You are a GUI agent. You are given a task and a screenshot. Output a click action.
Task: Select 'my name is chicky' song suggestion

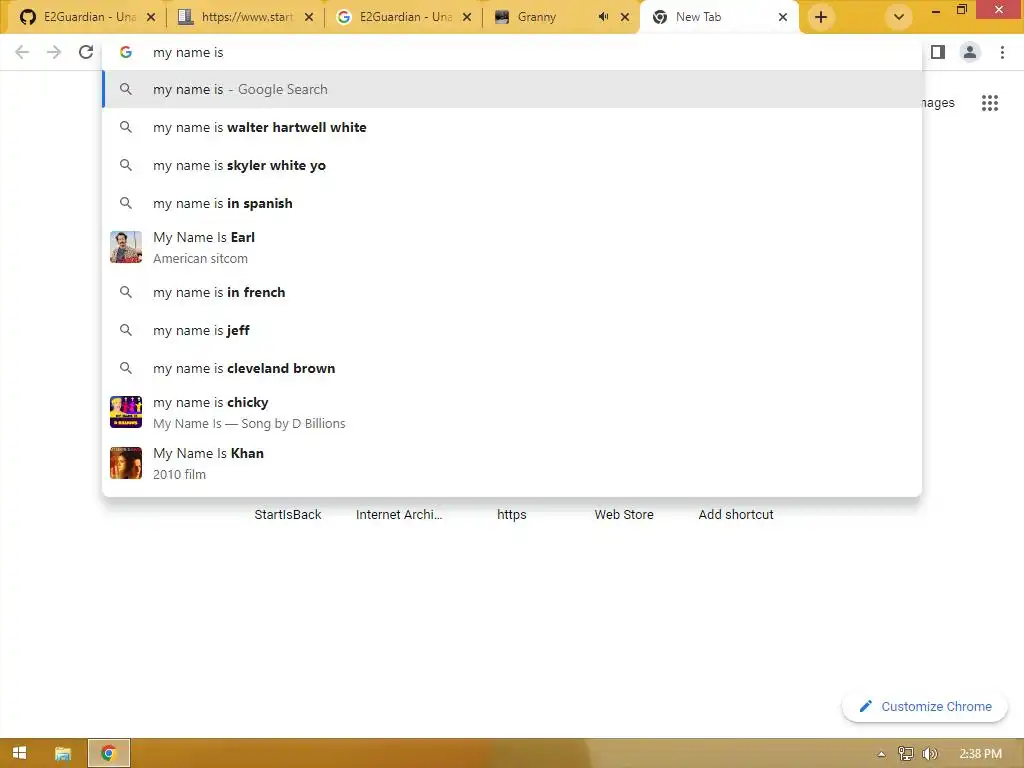[x=512, y=412]
